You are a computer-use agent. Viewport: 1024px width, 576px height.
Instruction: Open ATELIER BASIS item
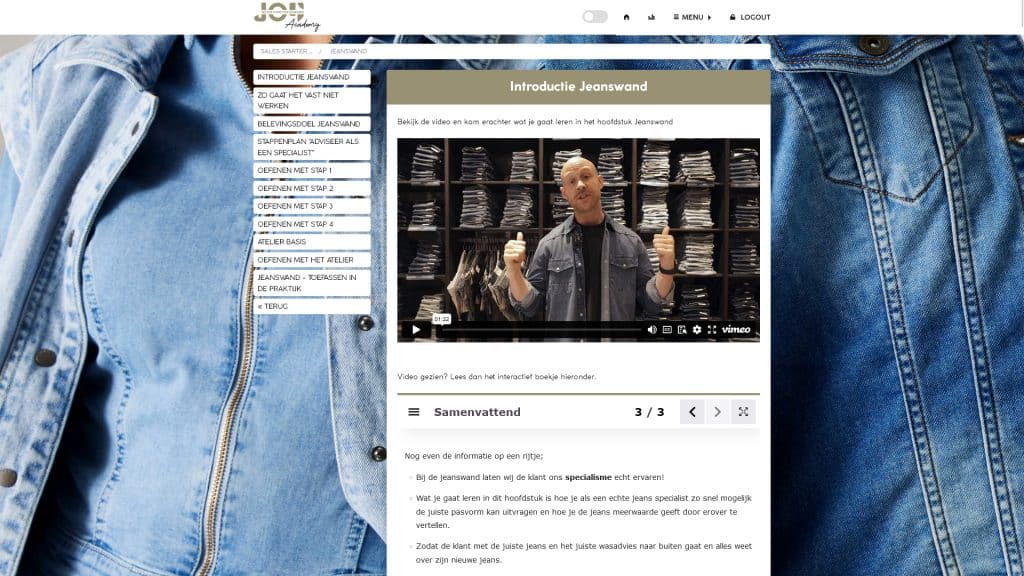pos(312,242)
